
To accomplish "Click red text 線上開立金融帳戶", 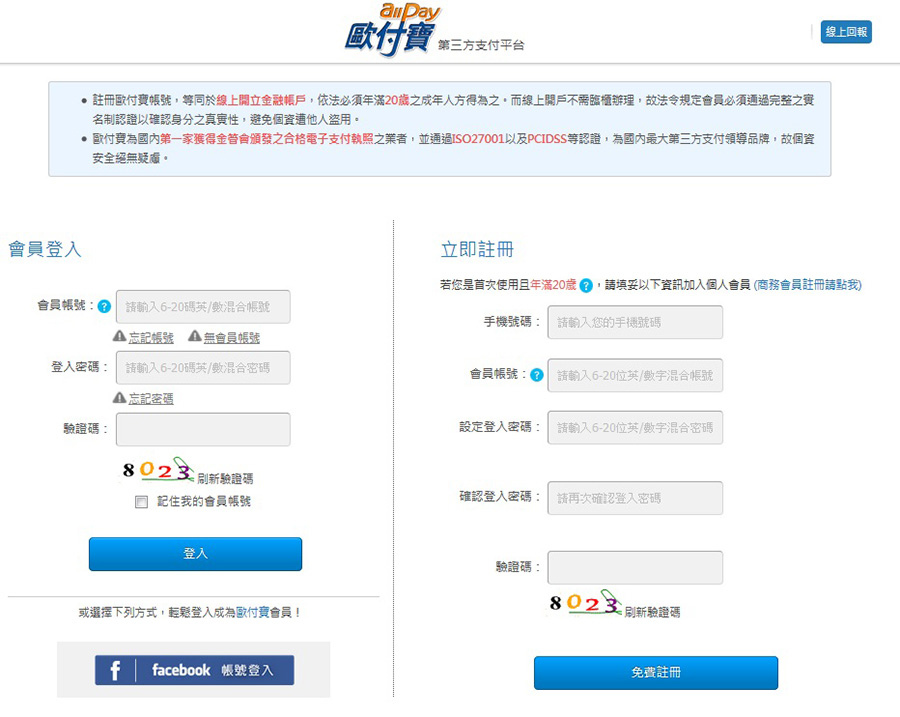I will (261, 100).
